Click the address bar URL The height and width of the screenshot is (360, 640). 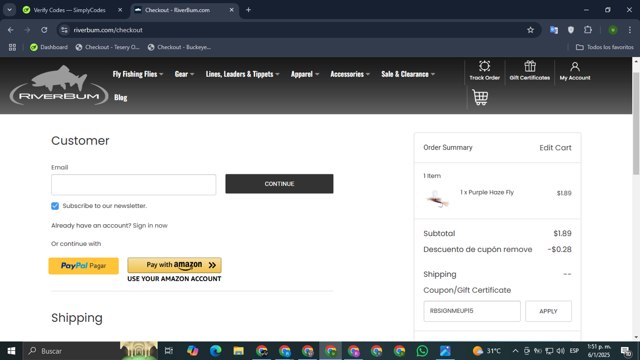[x=108, y=30]
